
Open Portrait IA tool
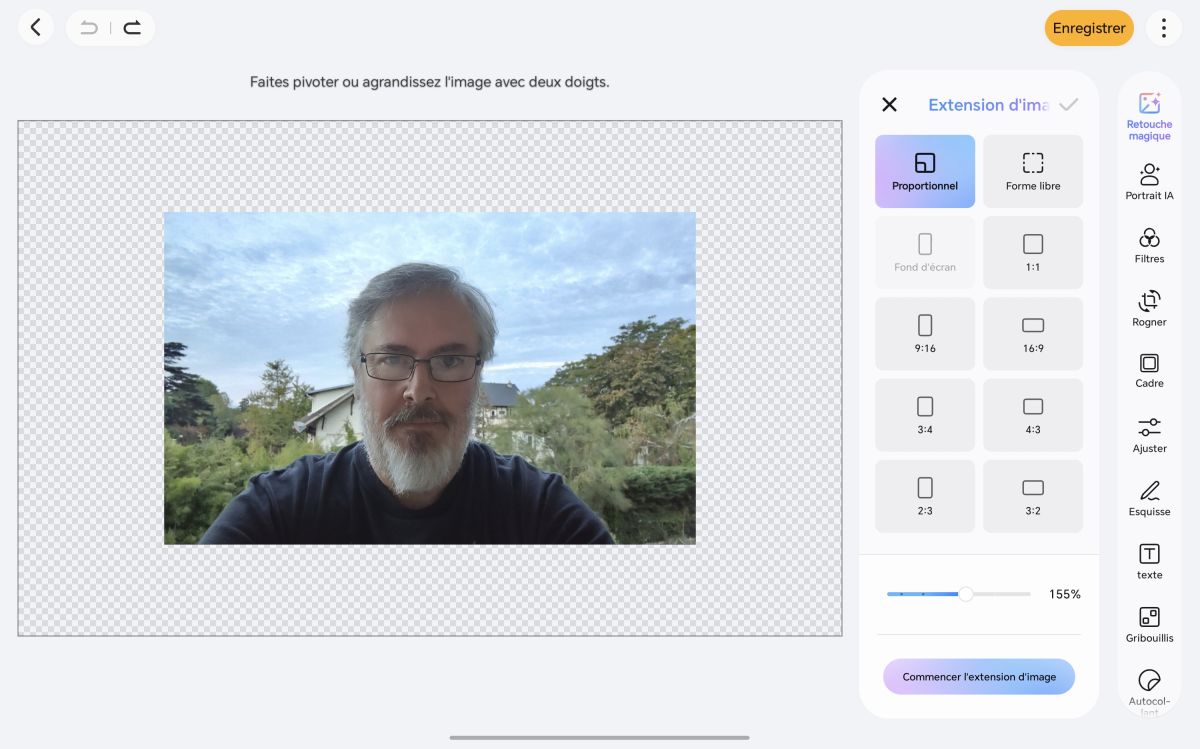click(1150, 182)
